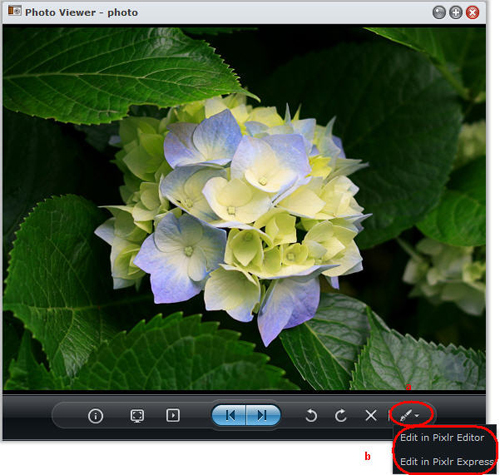This screenshot has height=475, width=500.
Task: Rotate the photo counterclockwise
Action: pyautogui.click(x=311, y=416)
